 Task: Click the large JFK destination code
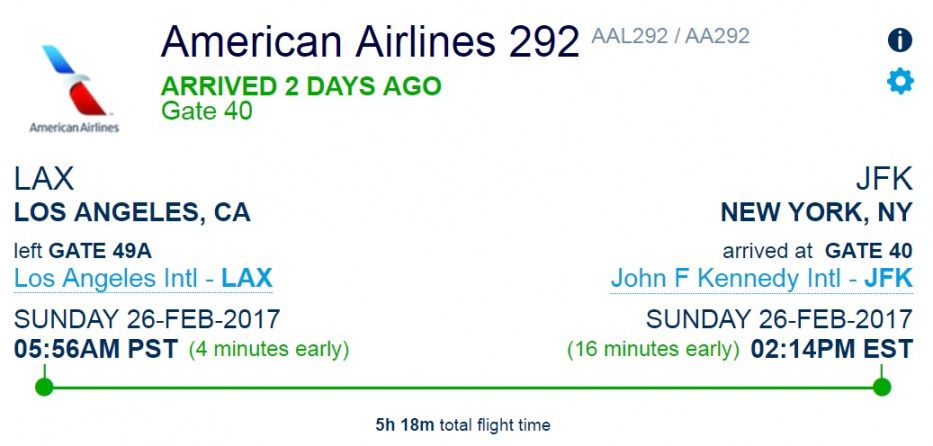point(884,179)
